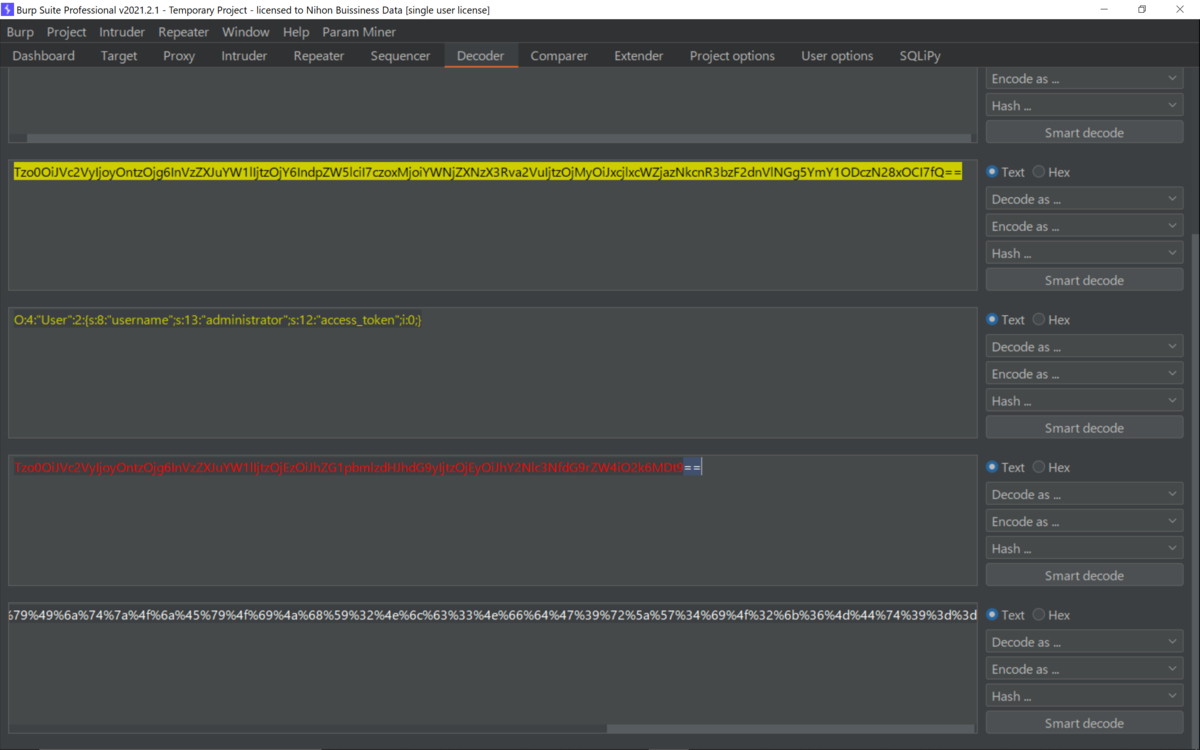The height and width of the screenshot is (750, 1200).
Task: Open Decode as dropdown for administrator object panel
Action: pos(1085,347)
